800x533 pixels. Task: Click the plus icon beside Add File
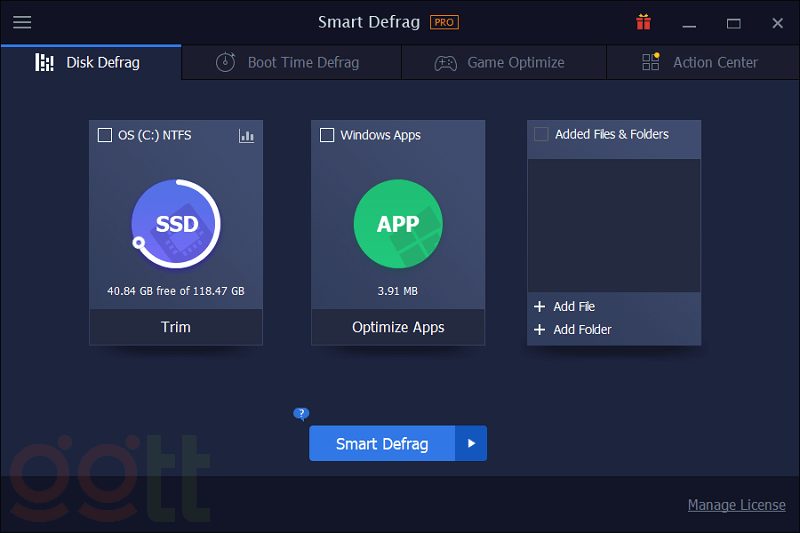click(x=540, y=307)
